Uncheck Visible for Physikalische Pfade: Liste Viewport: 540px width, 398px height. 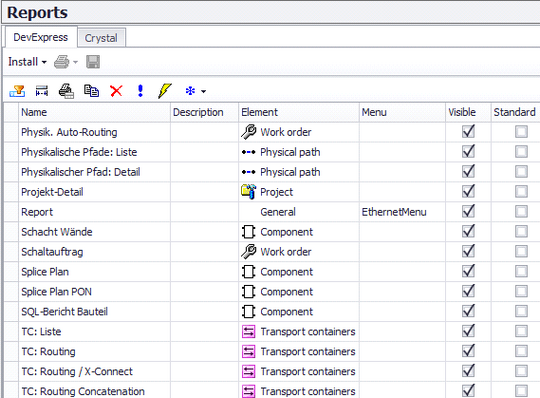tap(468, 151)
